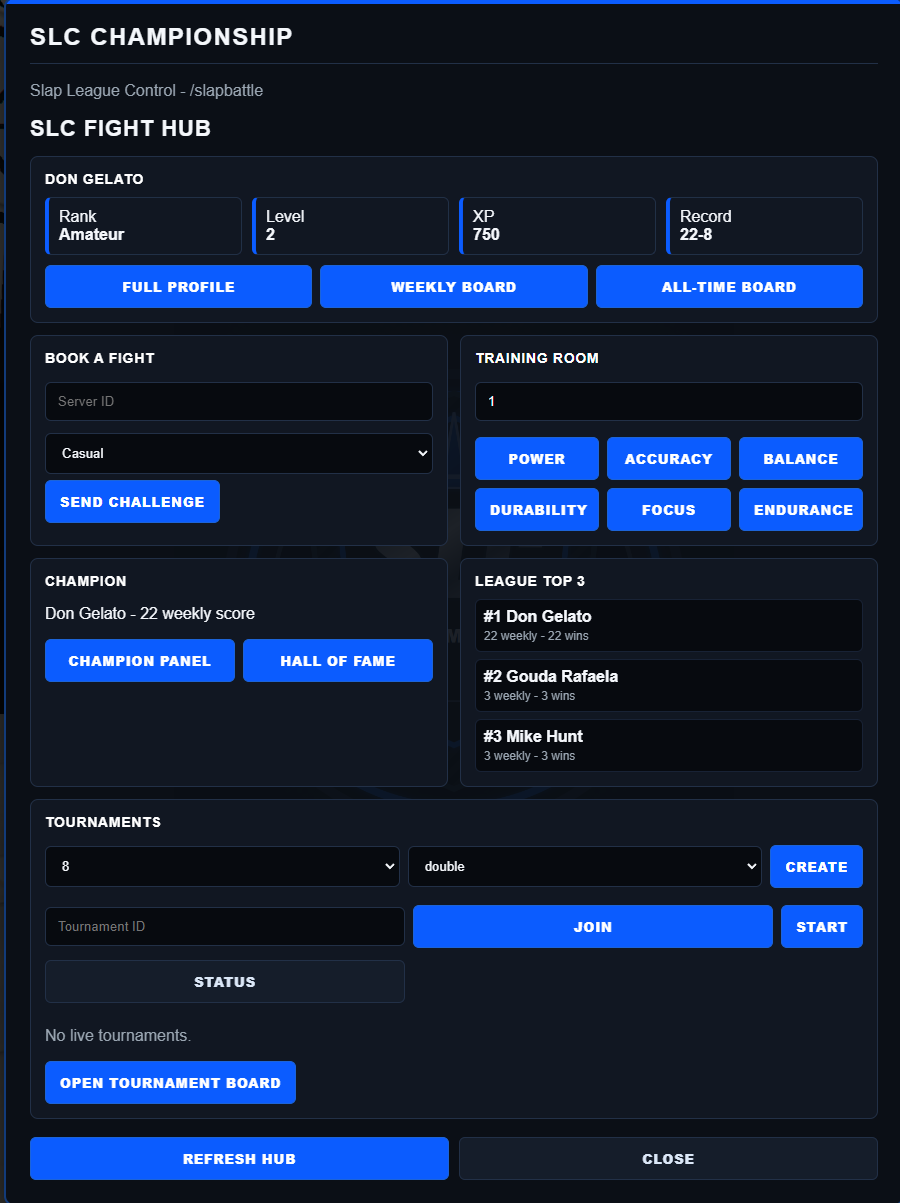Image resolution: width=900 pixels, height=1203 pixels.
Task: Train the Endurance stat
Action: coord(801,510)
